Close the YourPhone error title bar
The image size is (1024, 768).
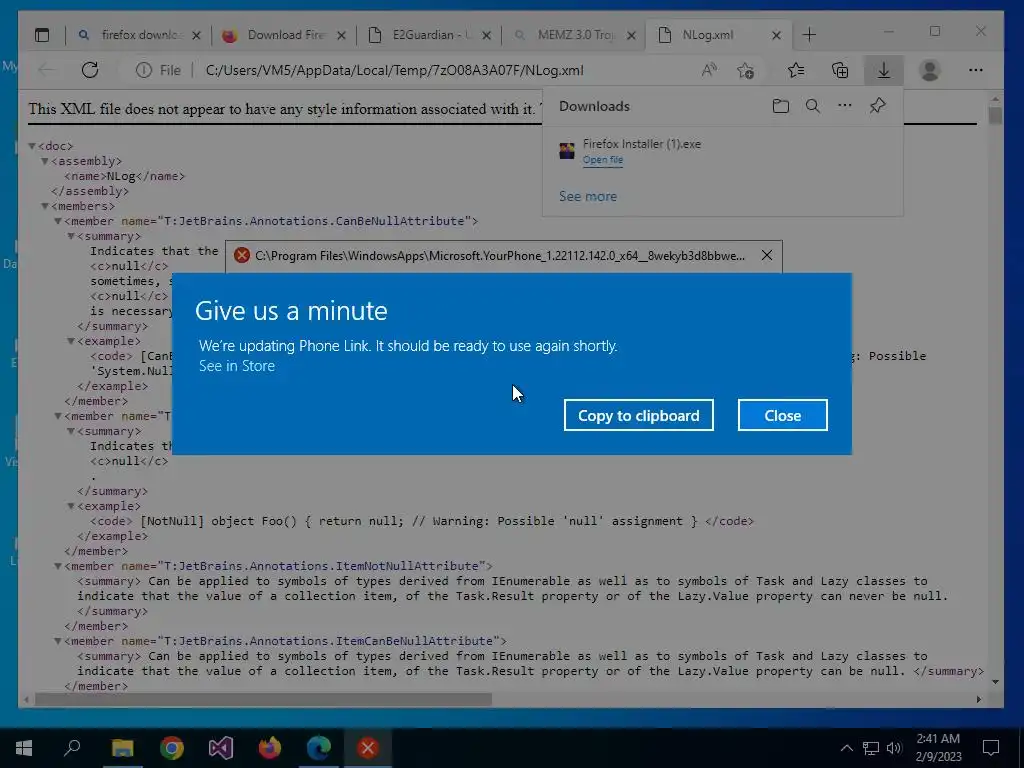tap(767, 255)
